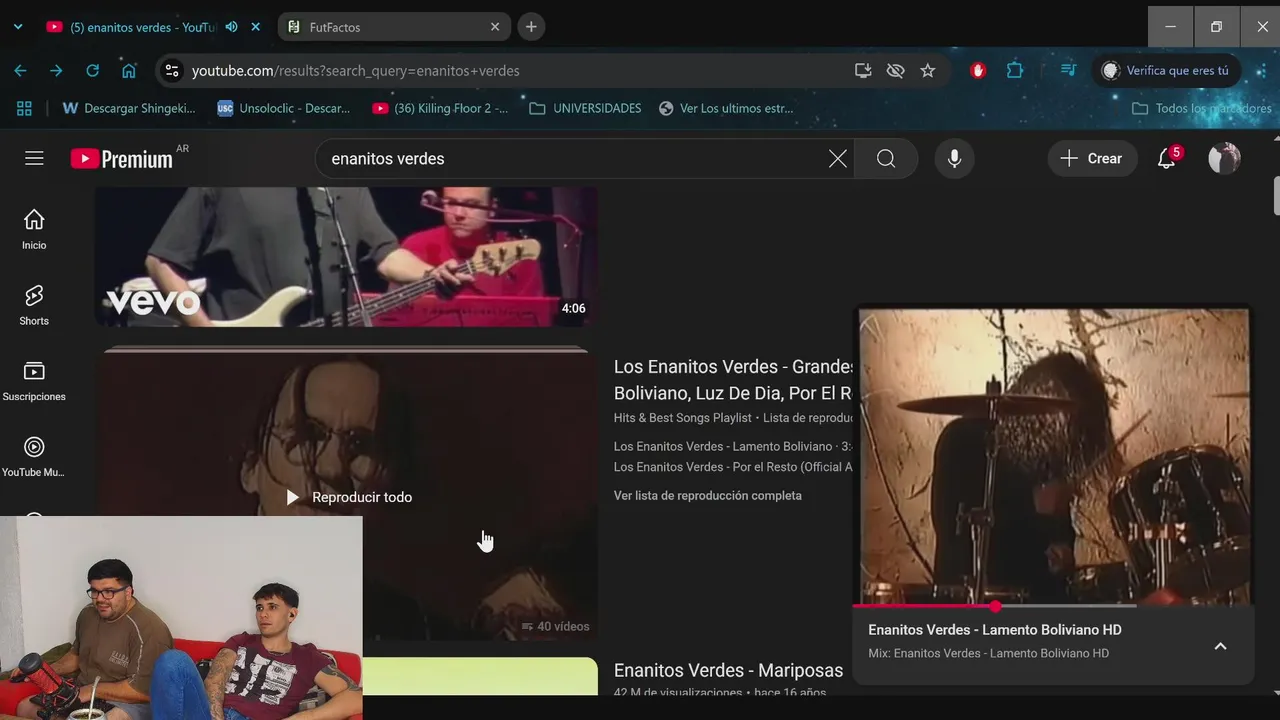The width and height of the screenshot is (1280, 720).
Task: Click the YouTube Premium logo
Action: [x=122, y=158]
